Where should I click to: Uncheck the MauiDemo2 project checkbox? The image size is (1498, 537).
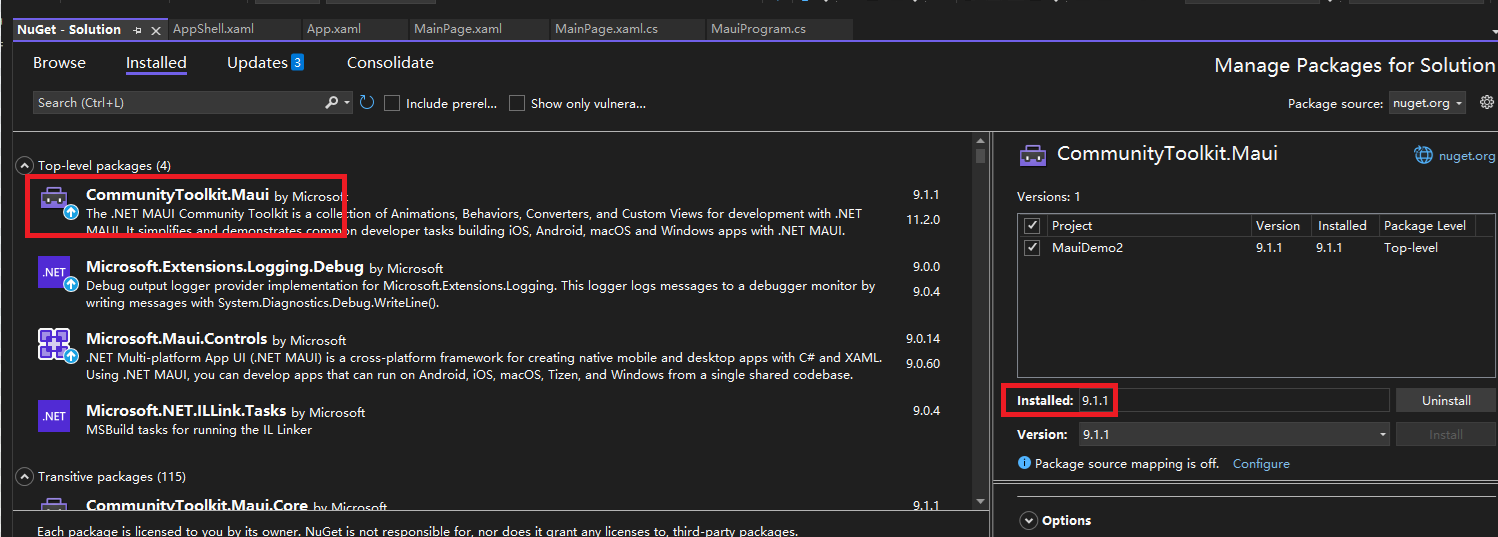(1032, 248)
